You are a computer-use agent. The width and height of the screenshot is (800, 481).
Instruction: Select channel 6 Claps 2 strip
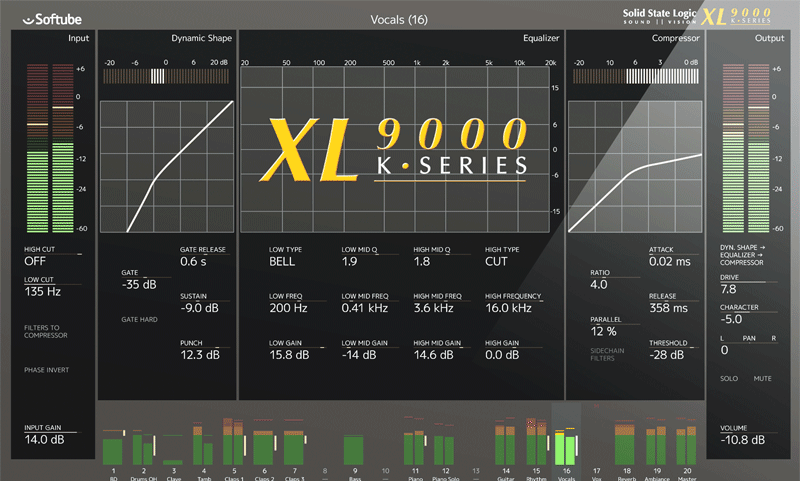(x=264, y=448)
